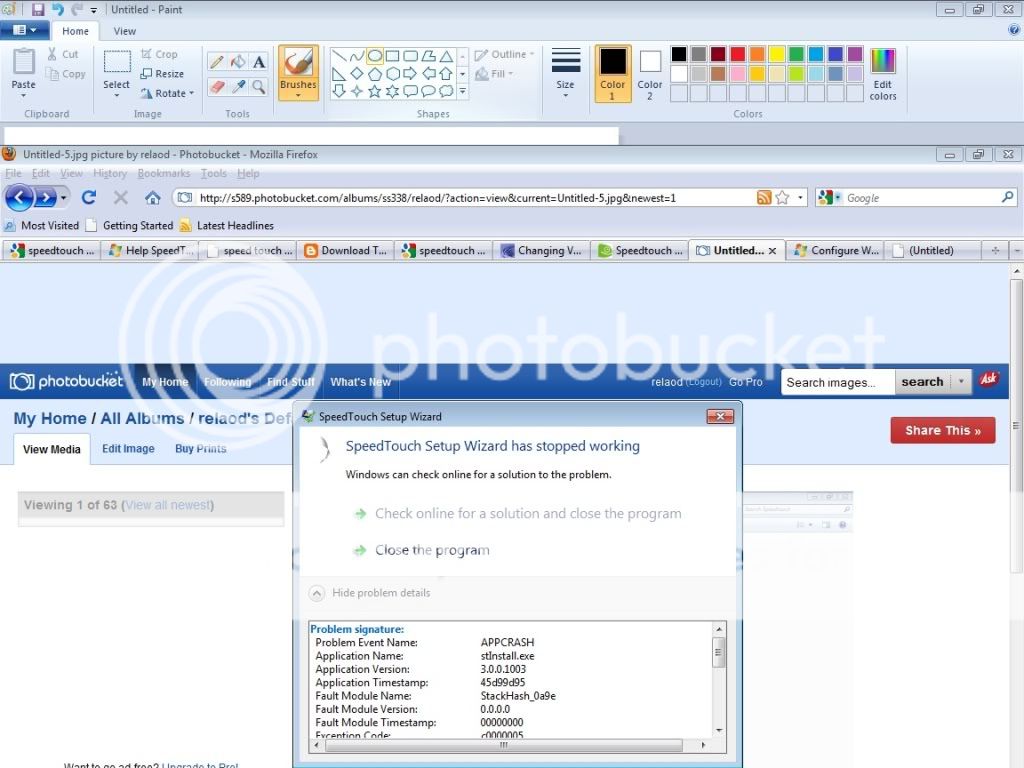
Task: Select the Text tool in Paint
Action: tap(259, 62)
